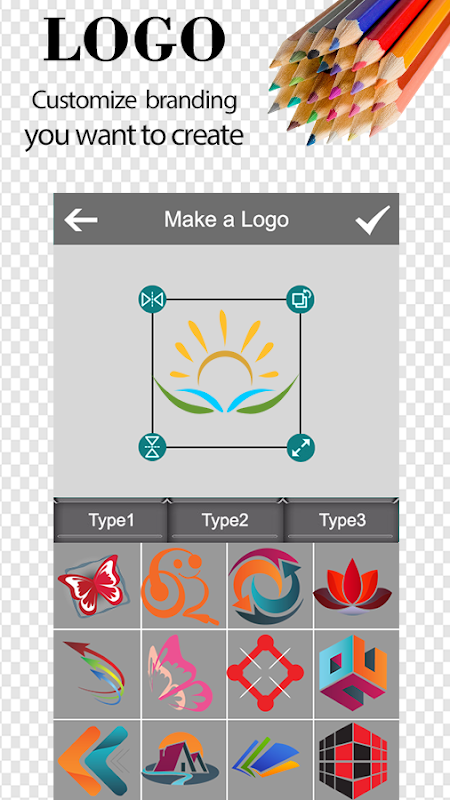This screenshot has width=450, height=800.
Task: Choose the red lotus flower logo
Action: coord(356,585)
